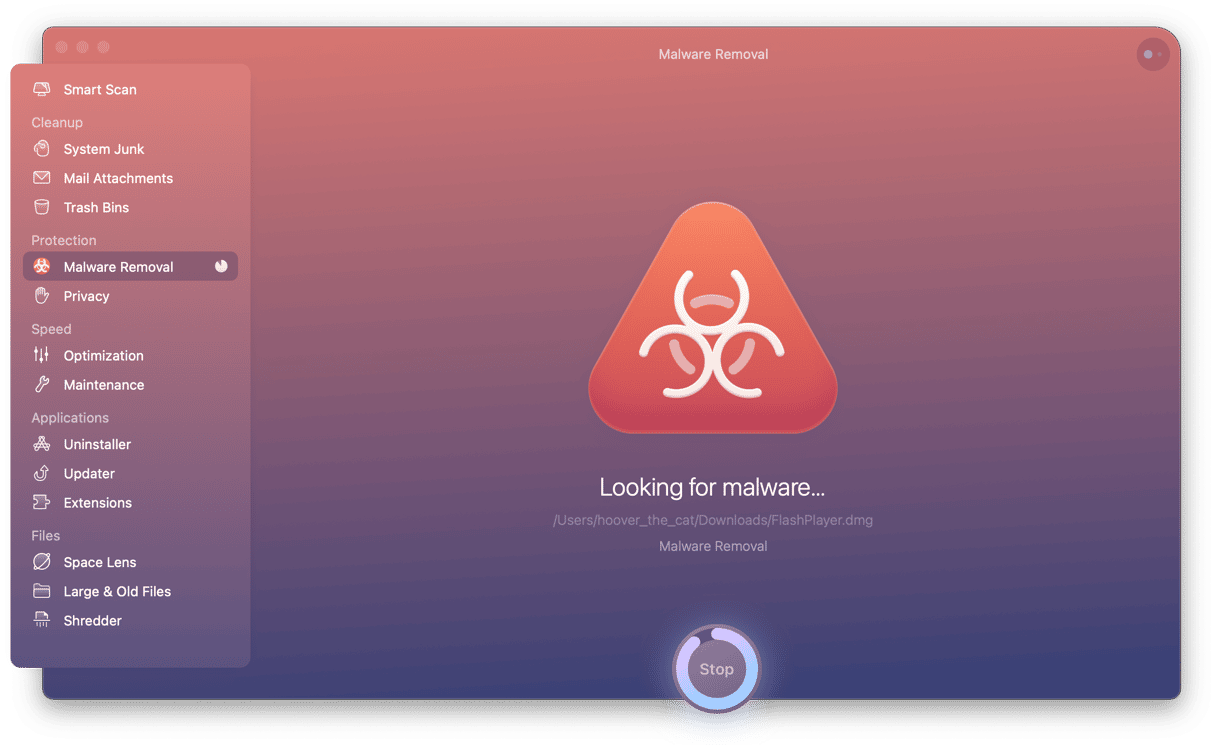1216x745 pixels.
Task: Click the Malware Removal biohazard sidebar icon
Action: (x=41, y=266)
